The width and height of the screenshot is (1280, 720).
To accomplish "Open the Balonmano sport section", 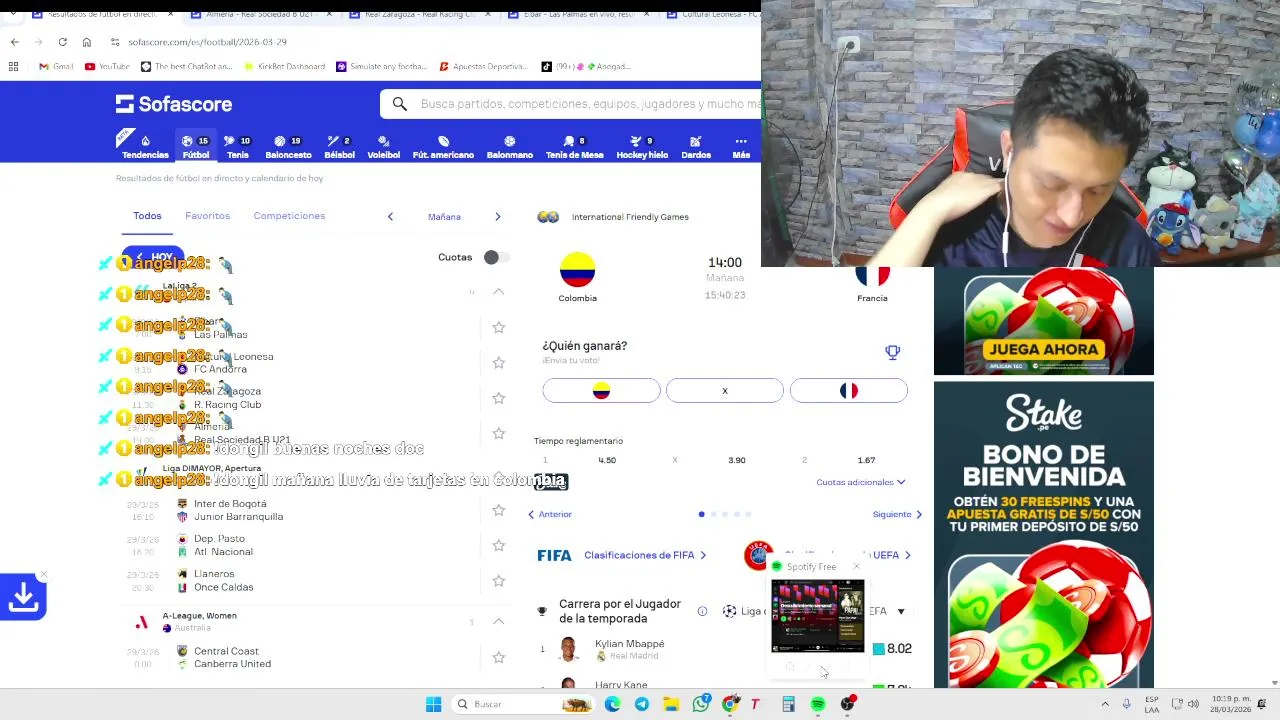I will click(509, 147).
